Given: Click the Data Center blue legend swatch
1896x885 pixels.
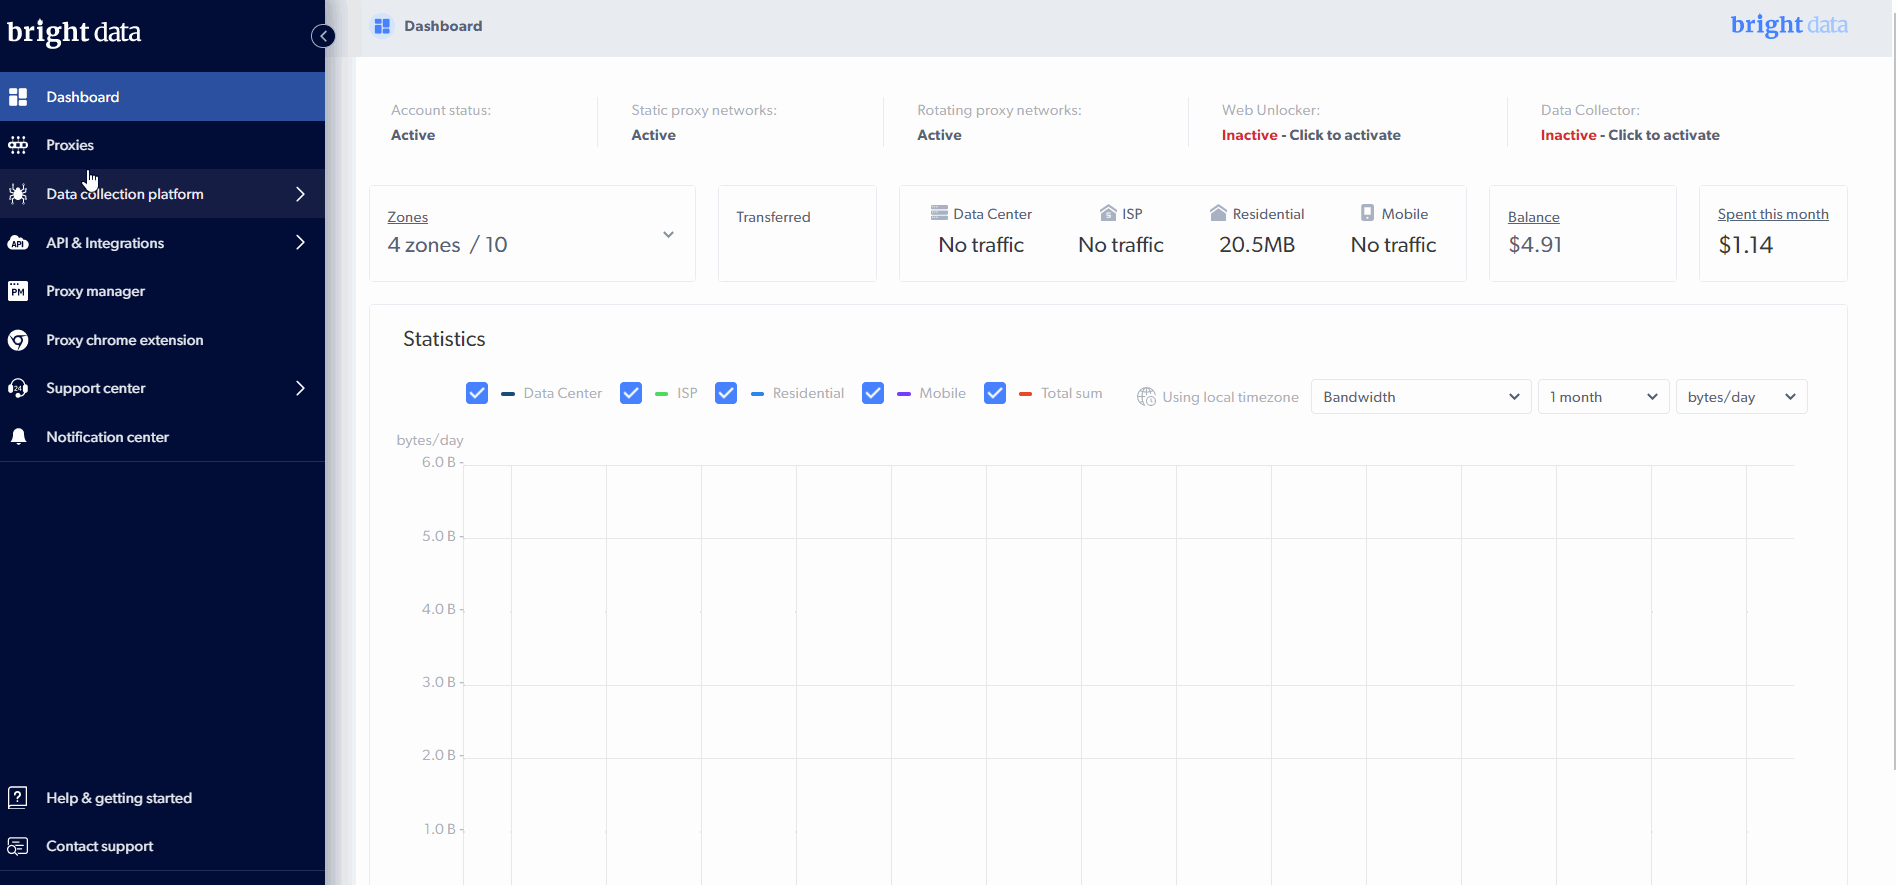Looking at the screenshot, I should click(x=508, y=394).
